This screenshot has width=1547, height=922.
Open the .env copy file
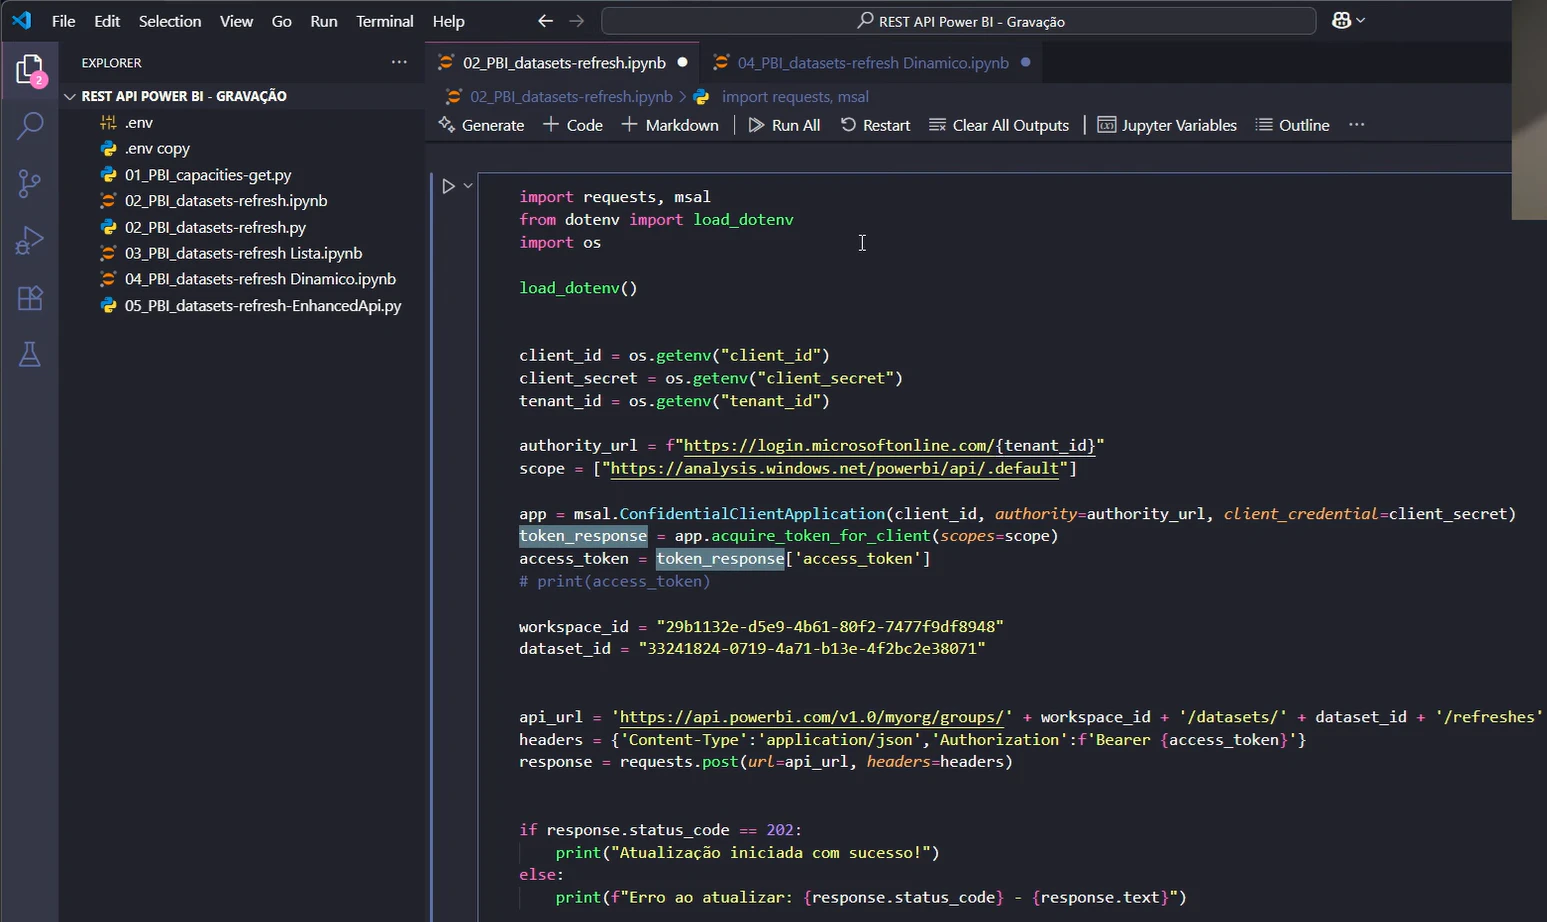click(157, 148)
